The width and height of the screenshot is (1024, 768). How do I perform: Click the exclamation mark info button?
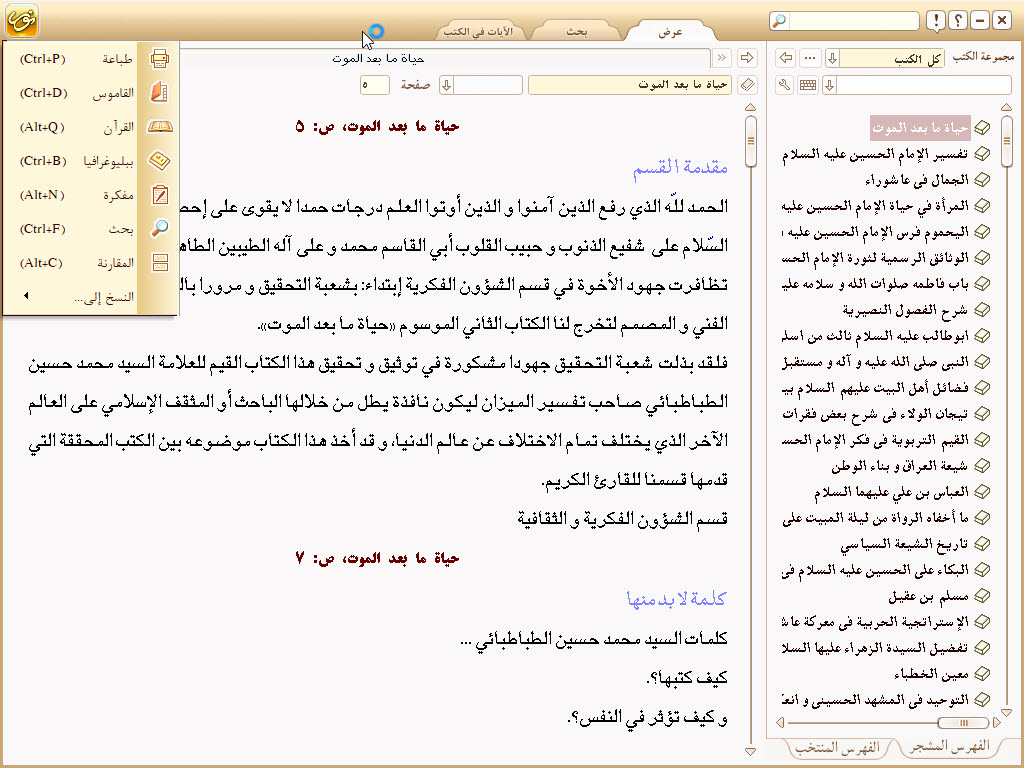(936, 21)
